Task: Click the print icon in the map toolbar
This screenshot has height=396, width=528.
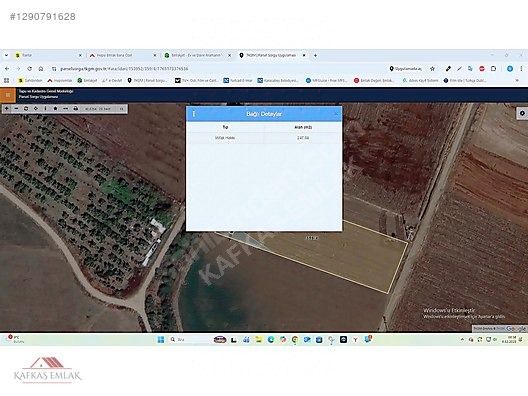Action: [75, 108]
